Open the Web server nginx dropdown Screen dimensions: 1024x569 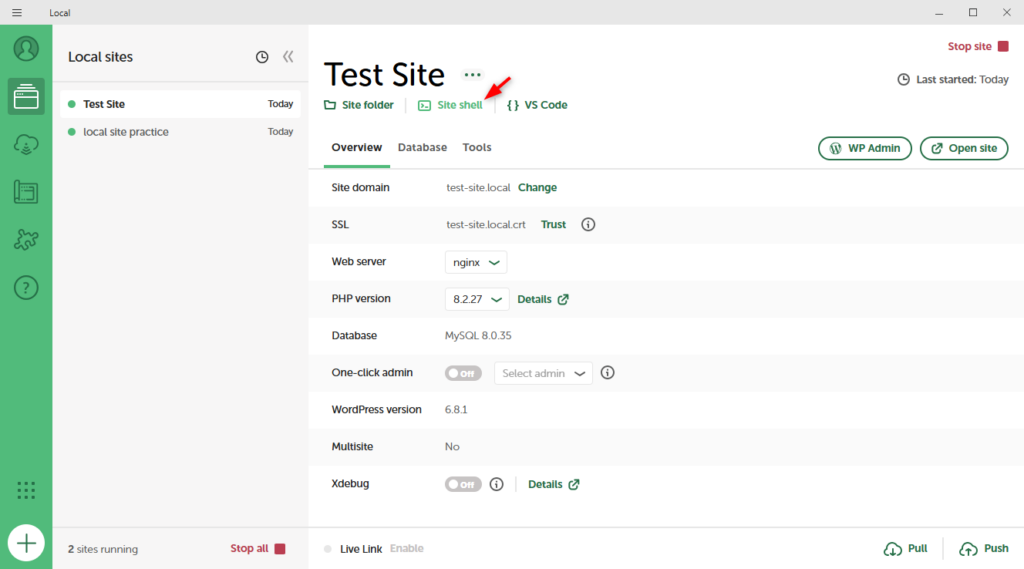click(476, 263)
